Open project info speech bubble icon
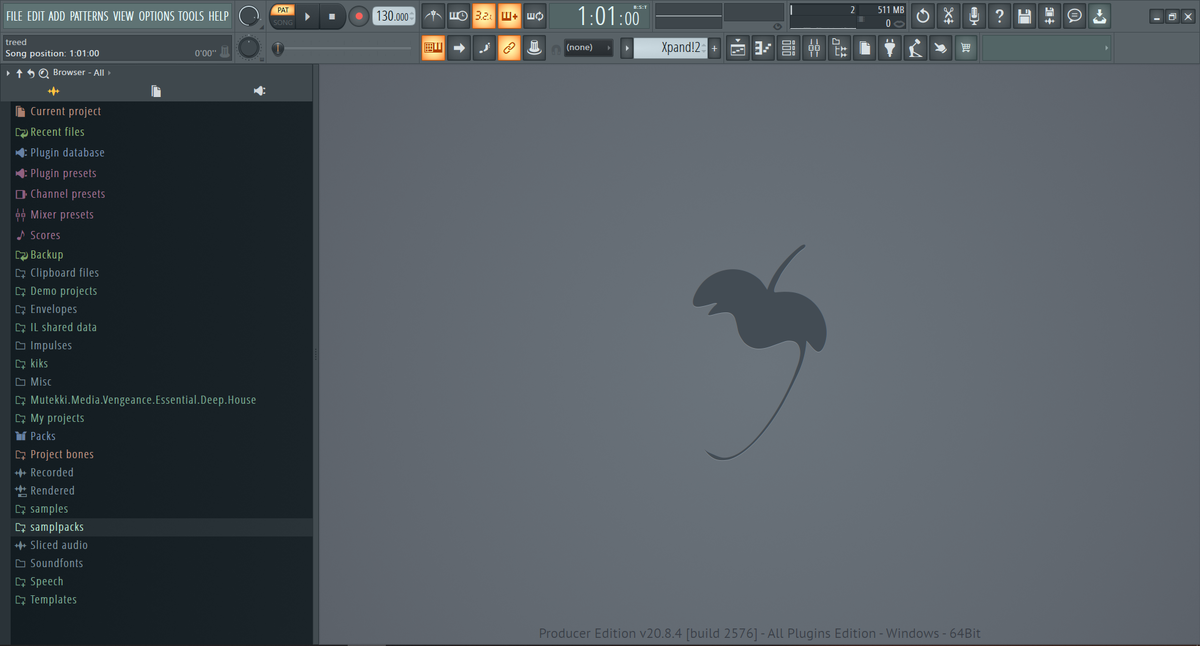Viewport: 1200px width, 646px height. pyautogui.click(x=1074, y=16)
